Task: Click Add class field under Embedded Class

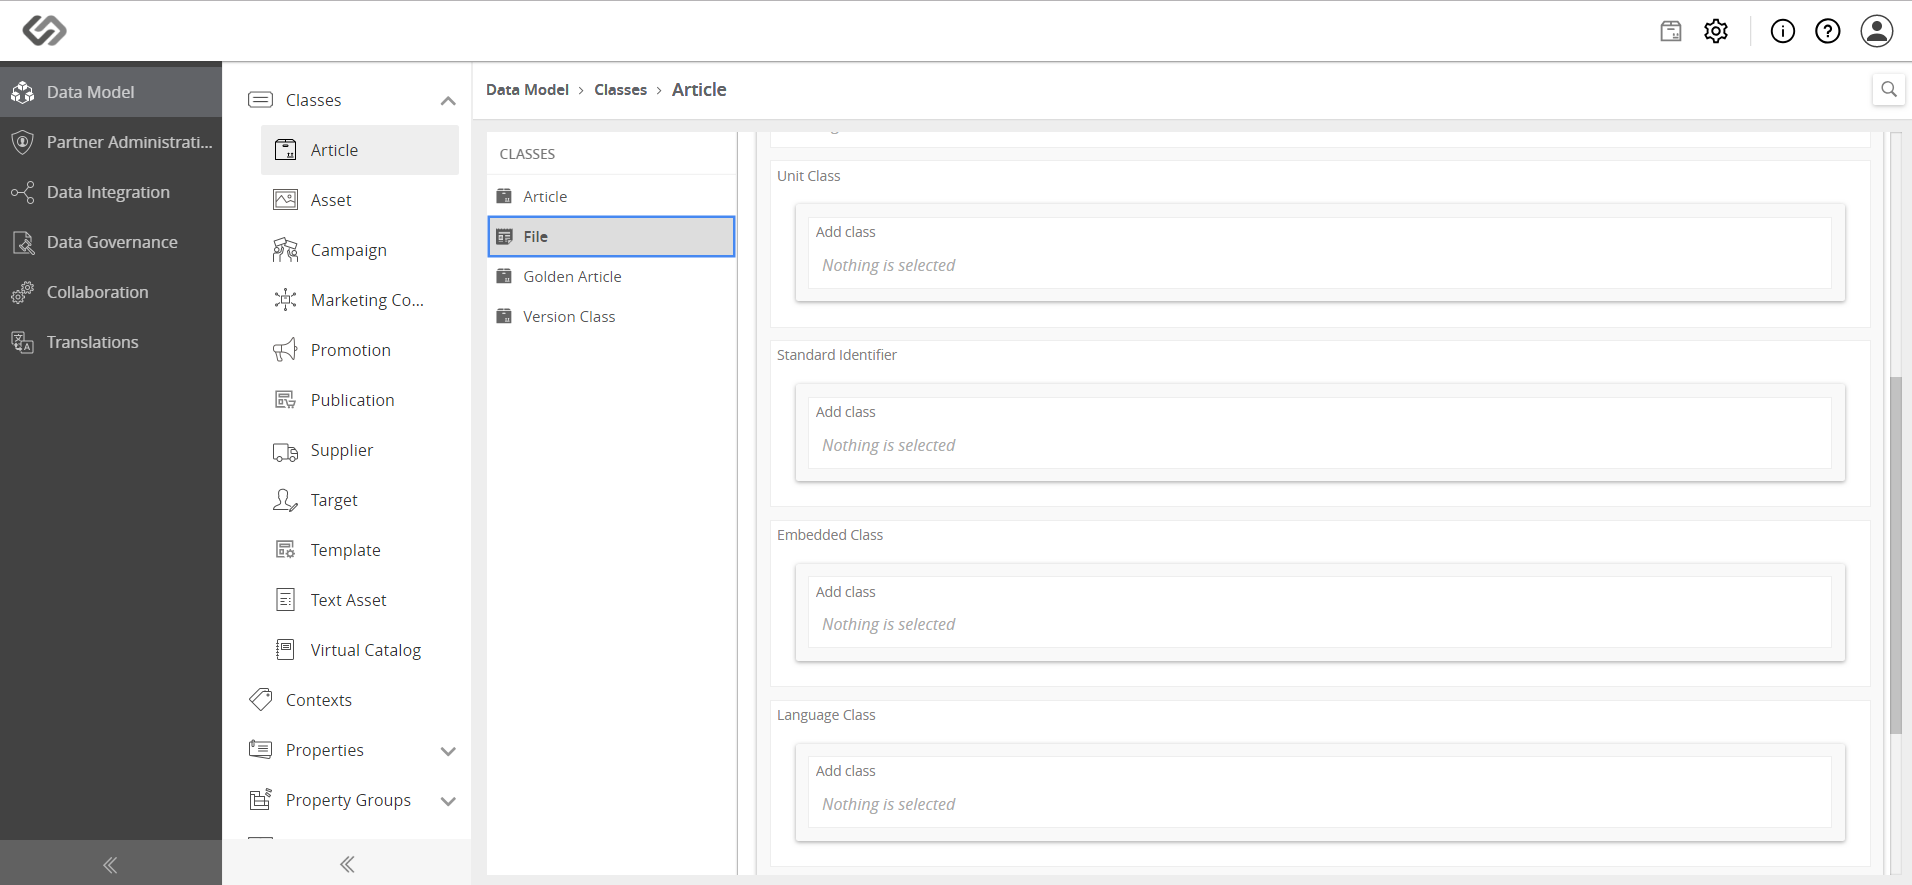Action: pyautogui.click(x=1319, y=612)
